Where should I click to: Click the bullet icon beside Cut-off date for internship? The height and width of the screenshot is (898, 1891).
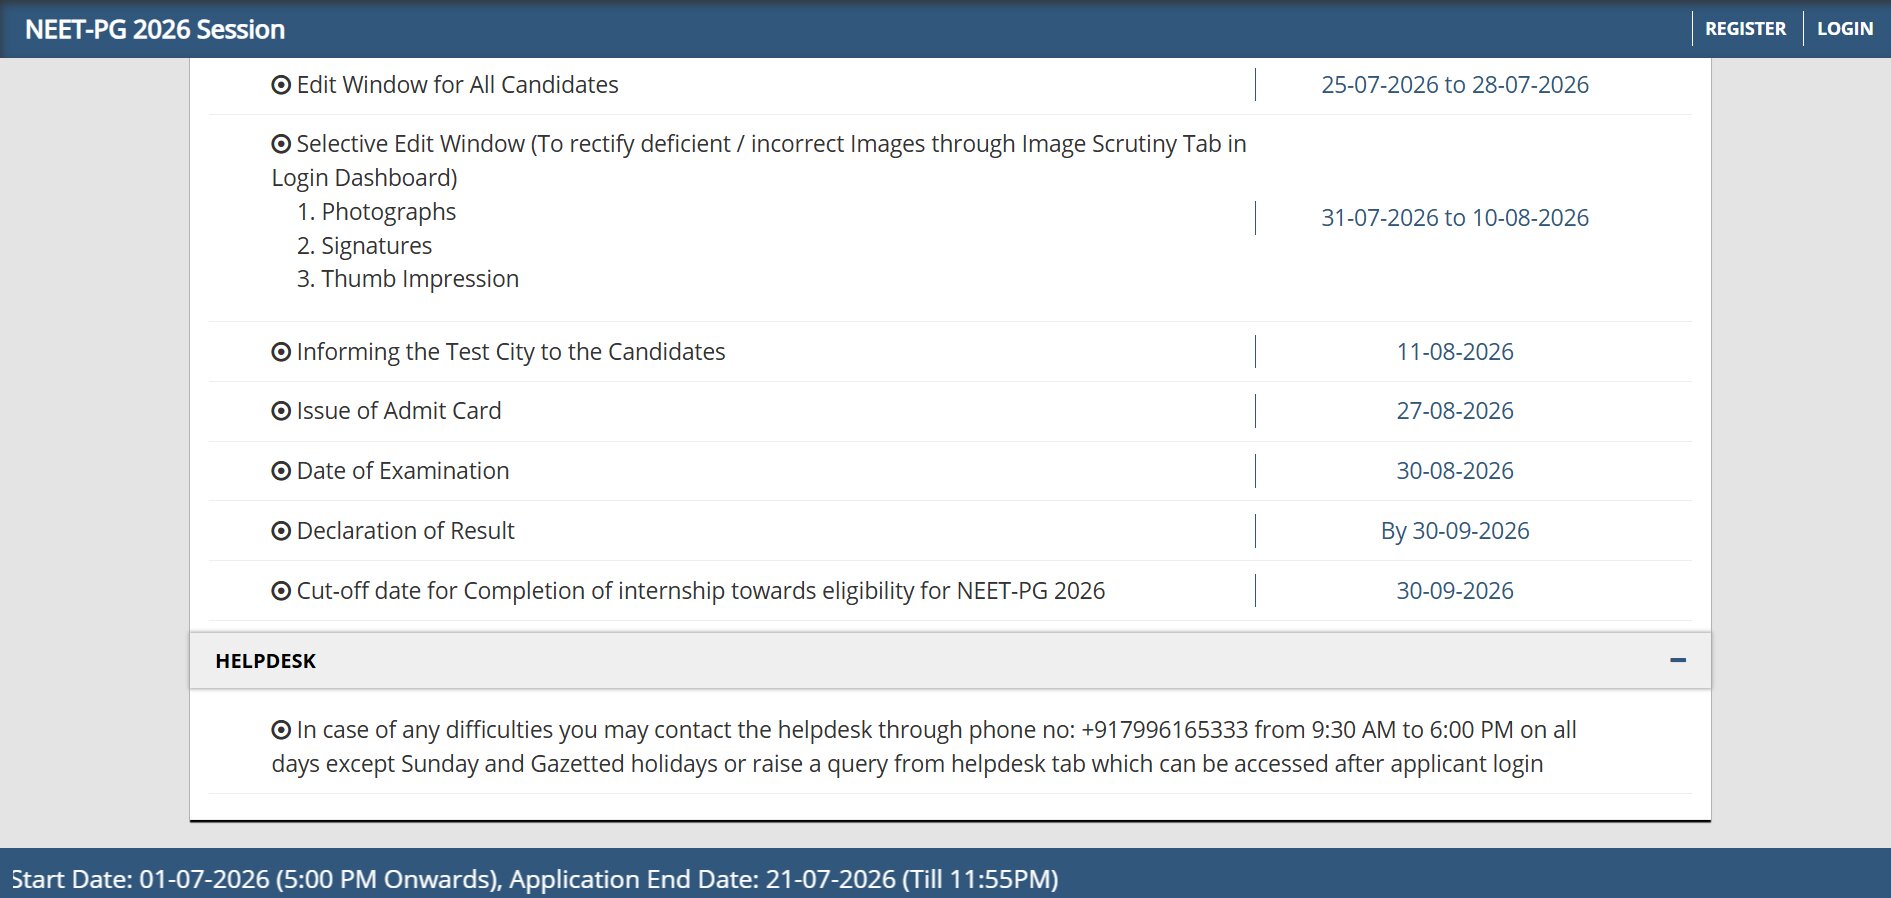[281, 591]
